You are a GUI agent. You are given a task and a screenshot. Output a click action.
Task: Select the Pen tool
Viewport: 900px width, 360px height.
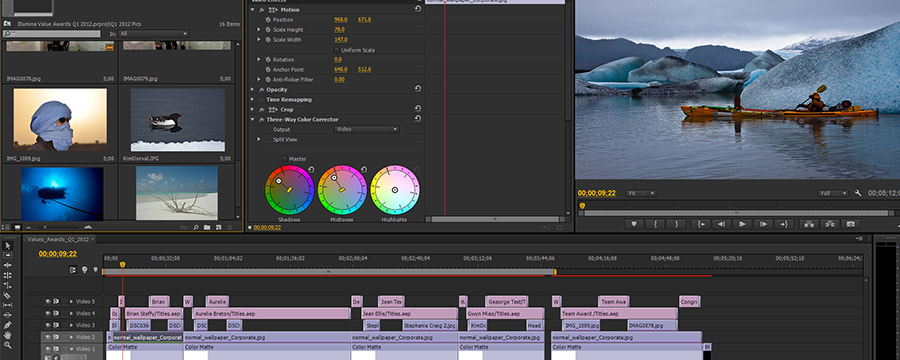point(7,325)
